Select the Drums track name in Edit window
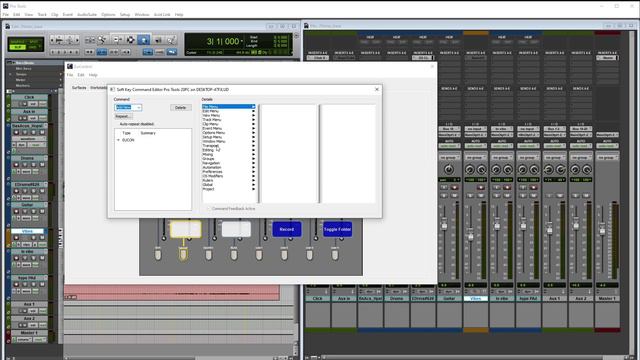Screen dimensions: 640x360 click(27, 158)
